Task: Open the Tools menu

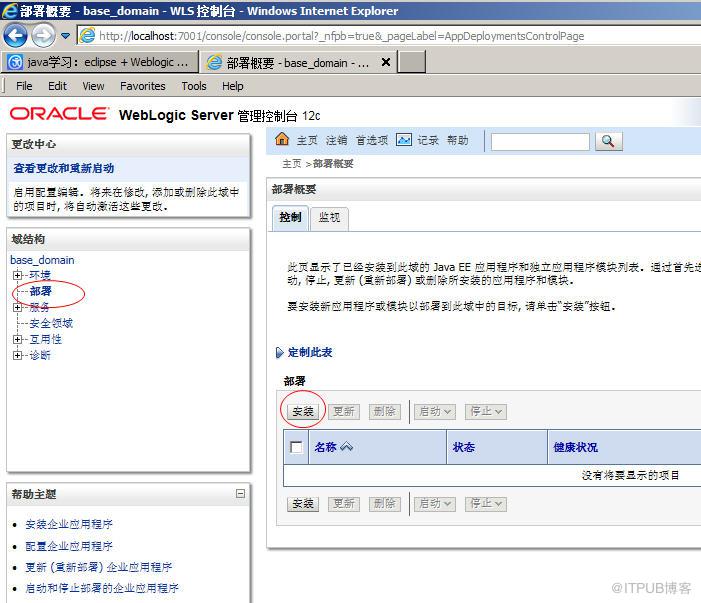Action: pos(194,86)
